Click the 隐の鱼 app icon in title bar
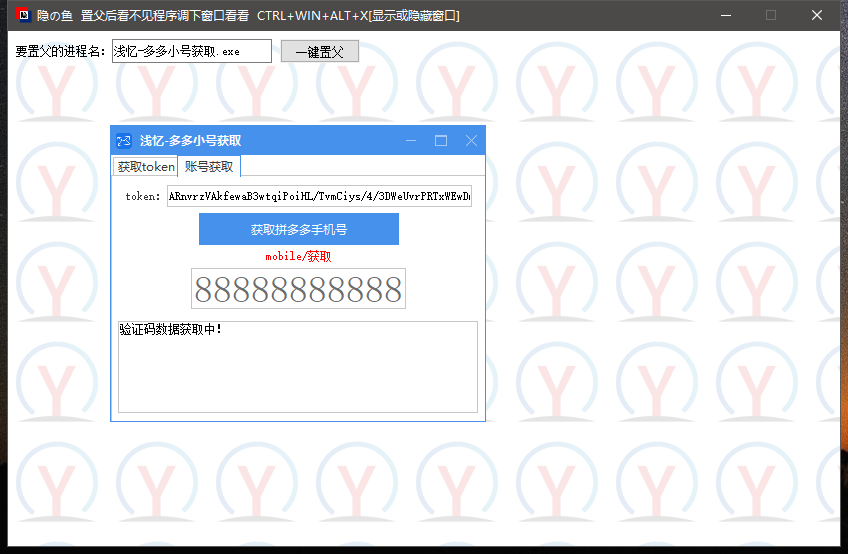848x554 pixels. point(23,15)
